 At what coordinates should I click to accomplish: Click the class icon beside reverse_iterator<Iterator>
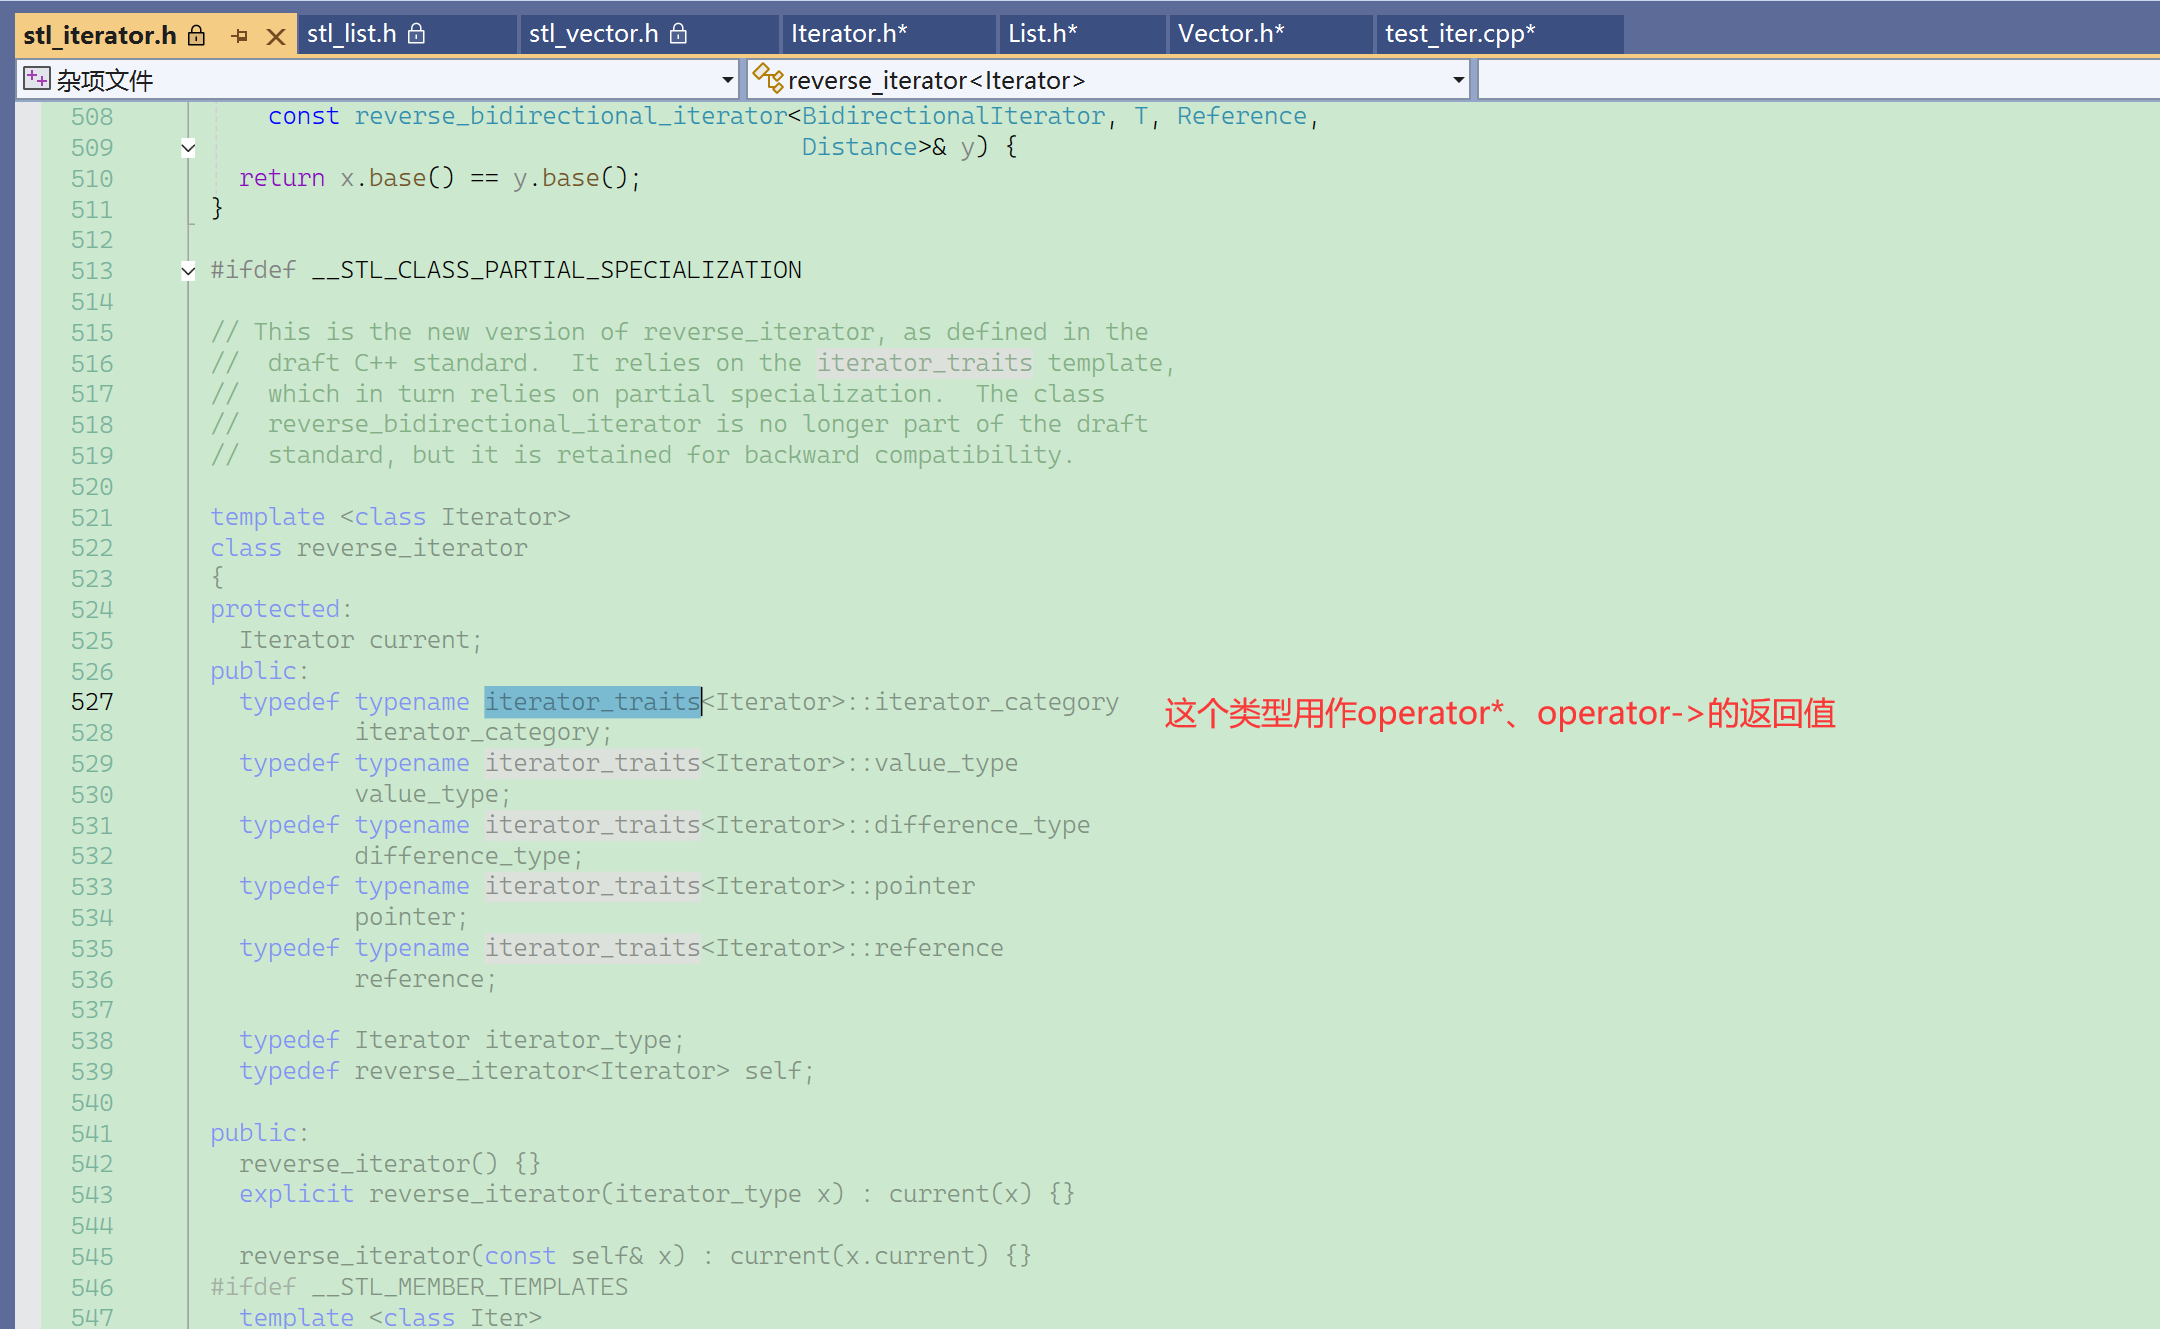click(x=768, y=79)
